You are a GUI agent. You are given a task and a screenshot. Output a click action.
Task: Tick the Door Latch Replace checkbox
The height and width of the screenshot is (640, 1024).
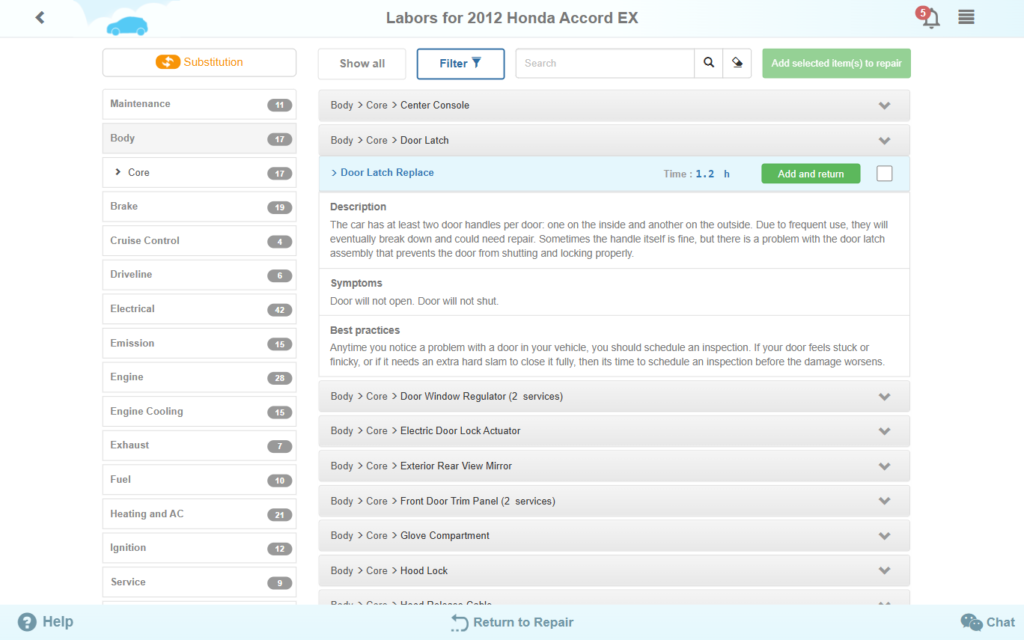[x=884, y=174]
